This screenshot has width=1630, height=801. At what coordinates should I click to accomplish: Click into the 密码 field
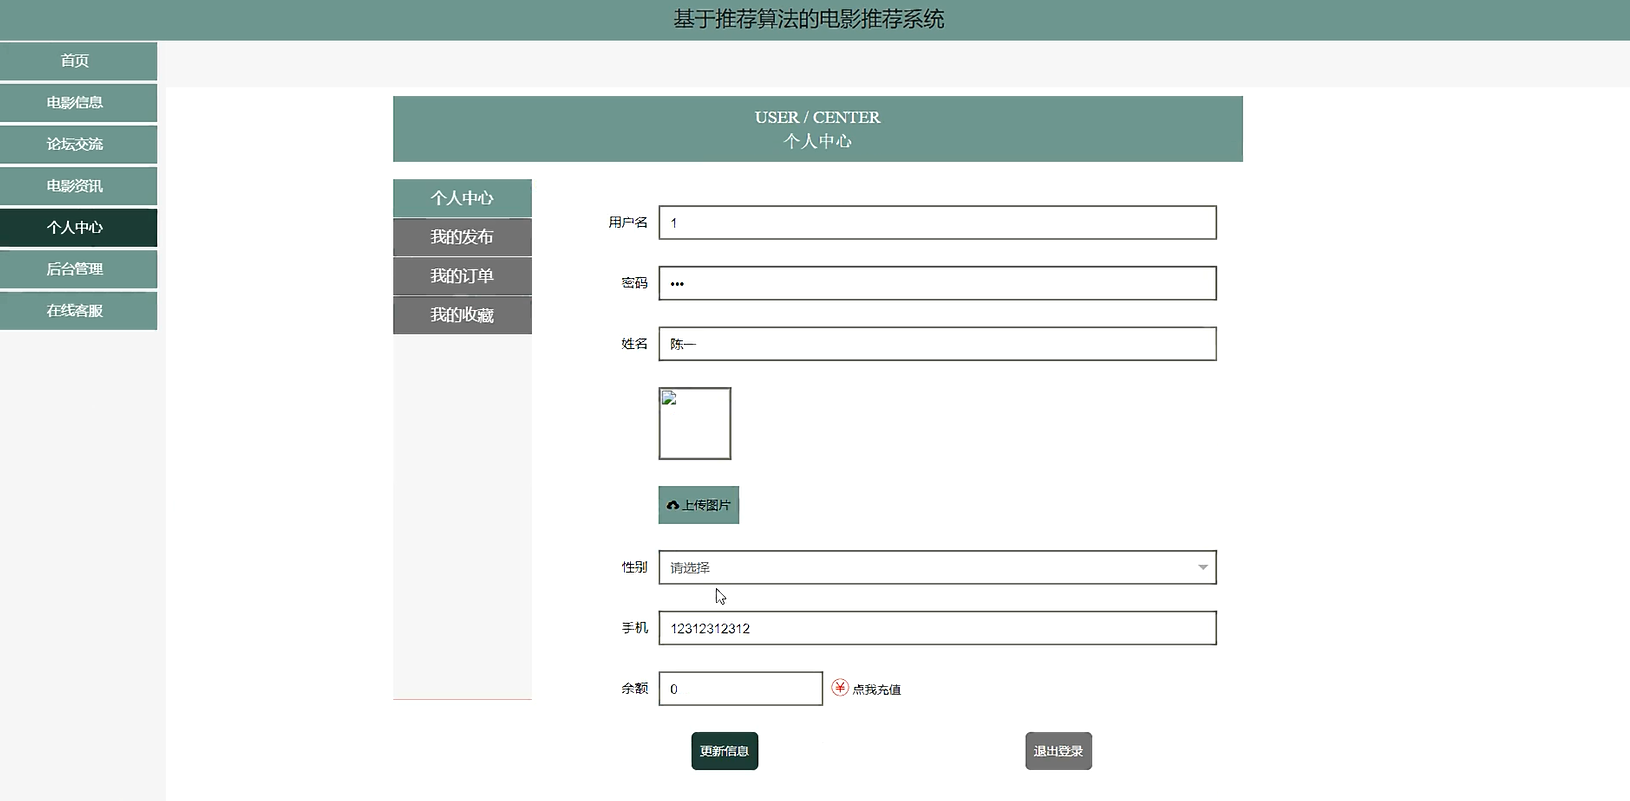[937, 283]
